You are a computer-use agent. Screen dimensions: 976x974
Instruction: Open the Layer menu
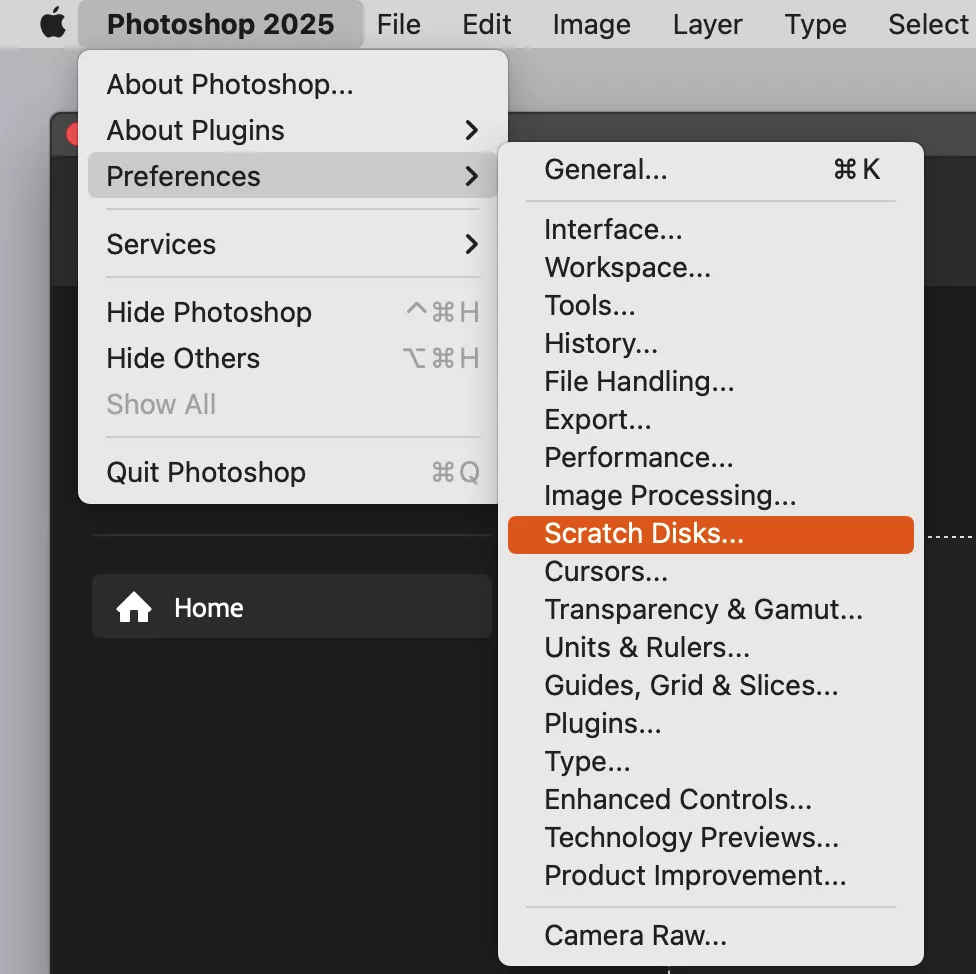point(707,24)
